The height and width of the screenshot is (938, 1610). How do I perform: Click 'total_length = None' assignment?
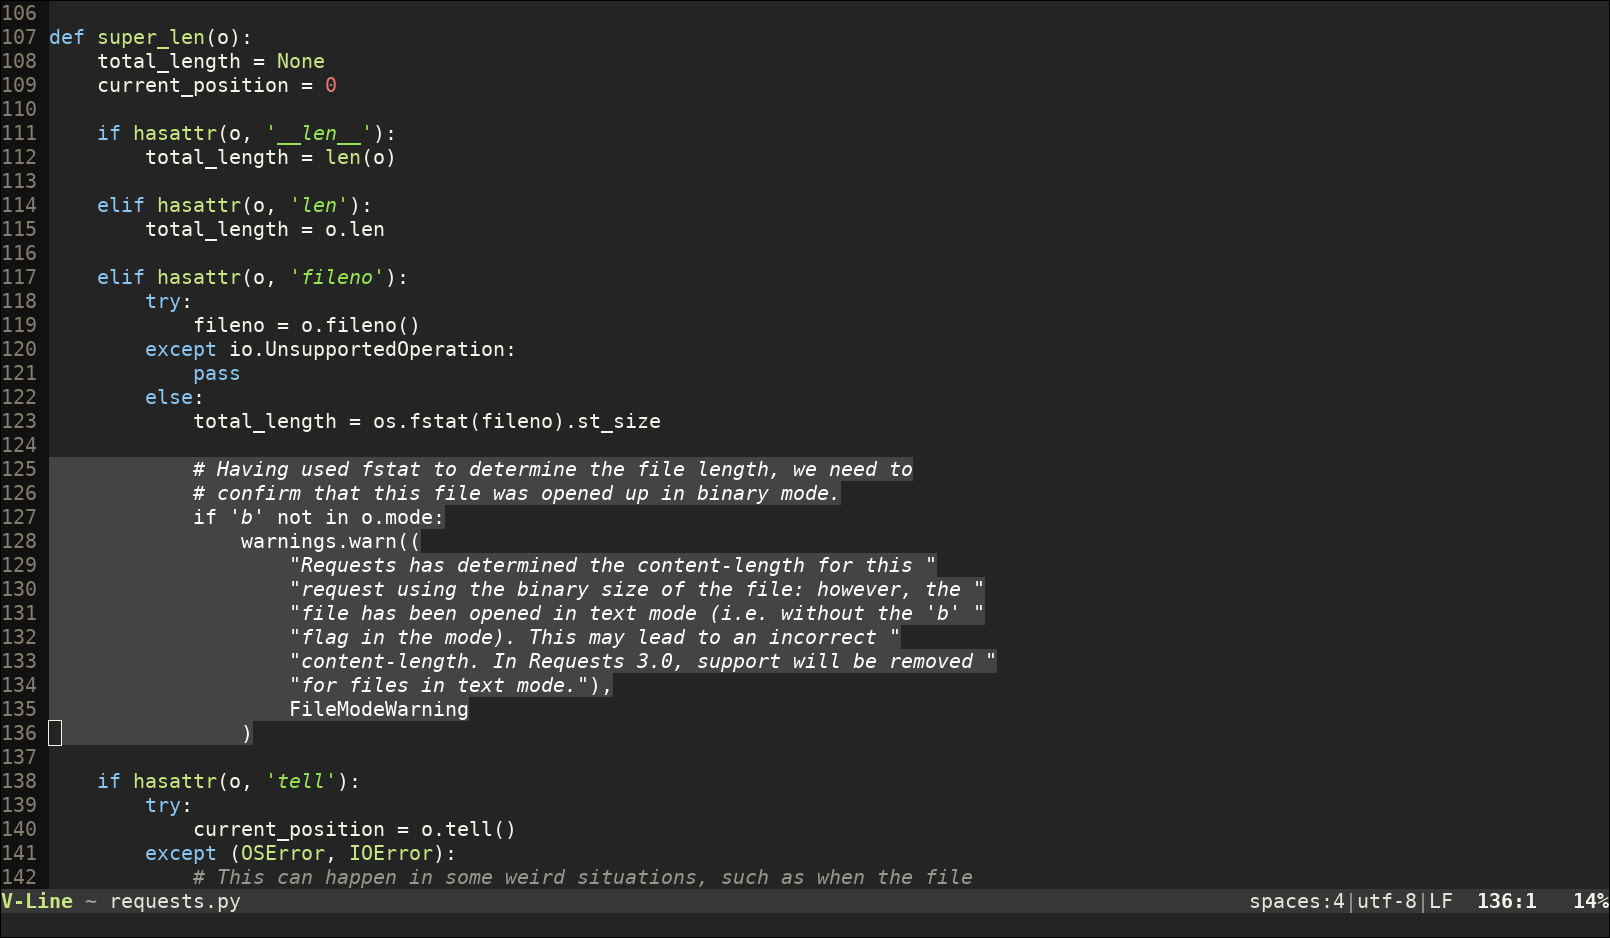(211, 61)
